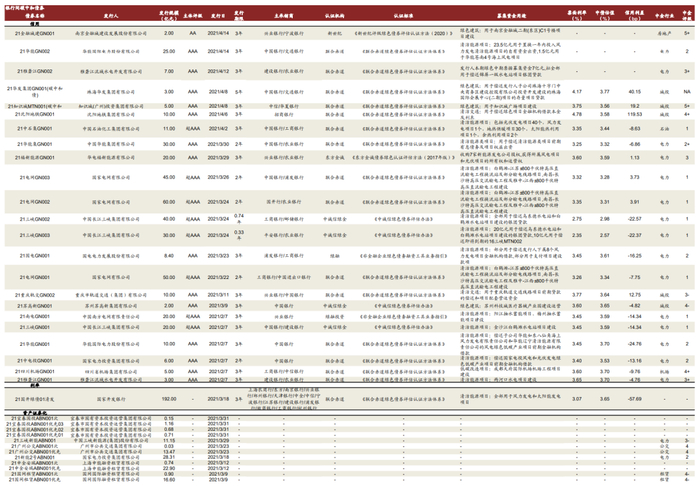Select the spread value -13.16
Viewport: 700px width, 486px height.
tap(634, 361)
